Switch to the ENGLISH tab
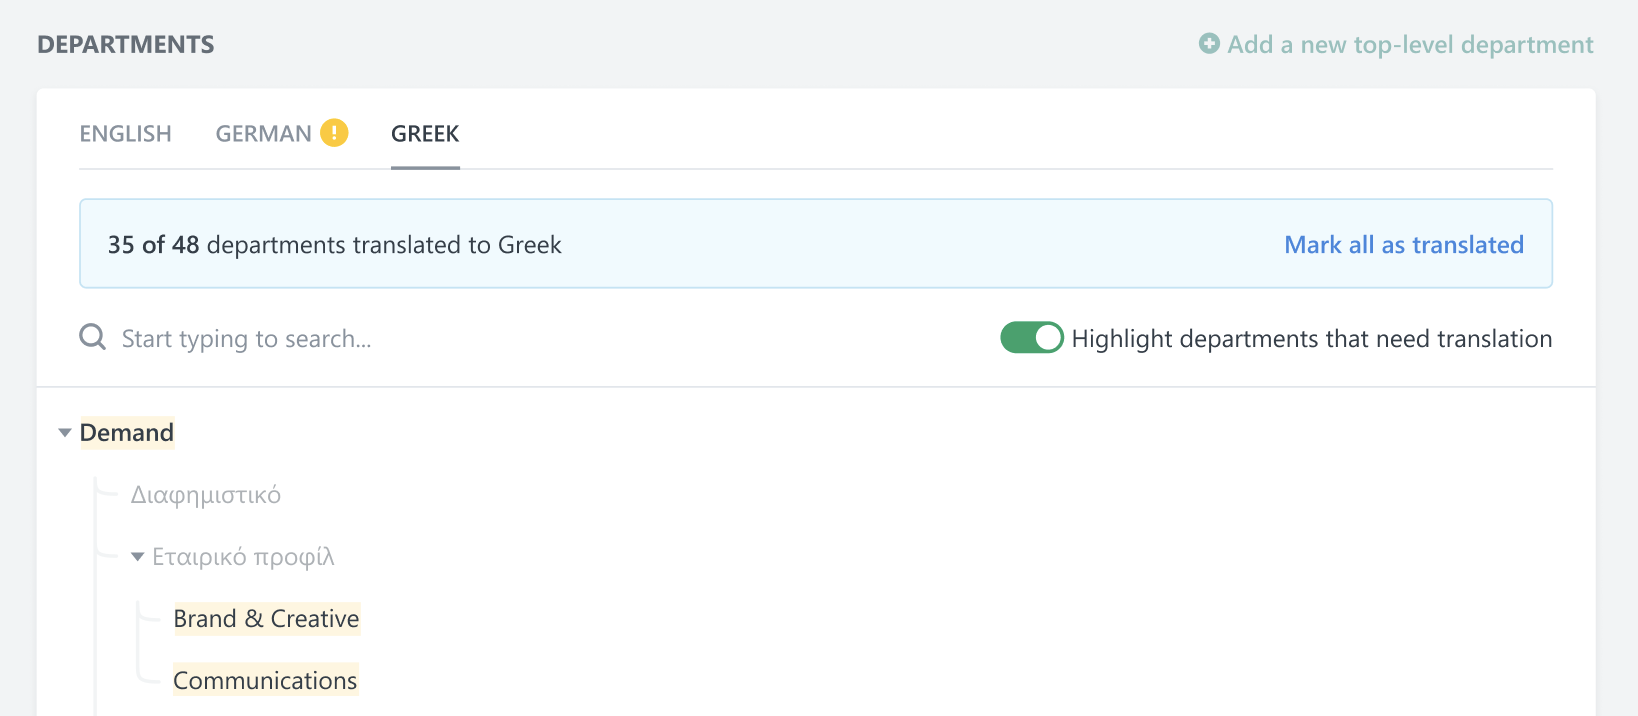 coord(126,134)
